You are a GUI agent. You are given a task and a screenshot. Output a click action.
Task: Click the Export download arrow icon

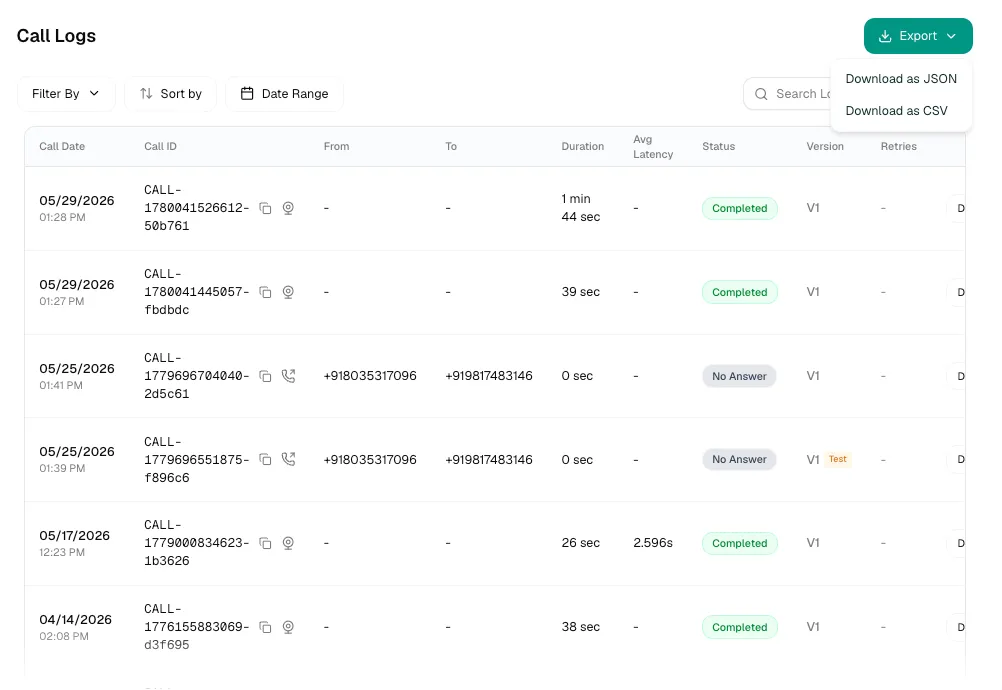884,36
